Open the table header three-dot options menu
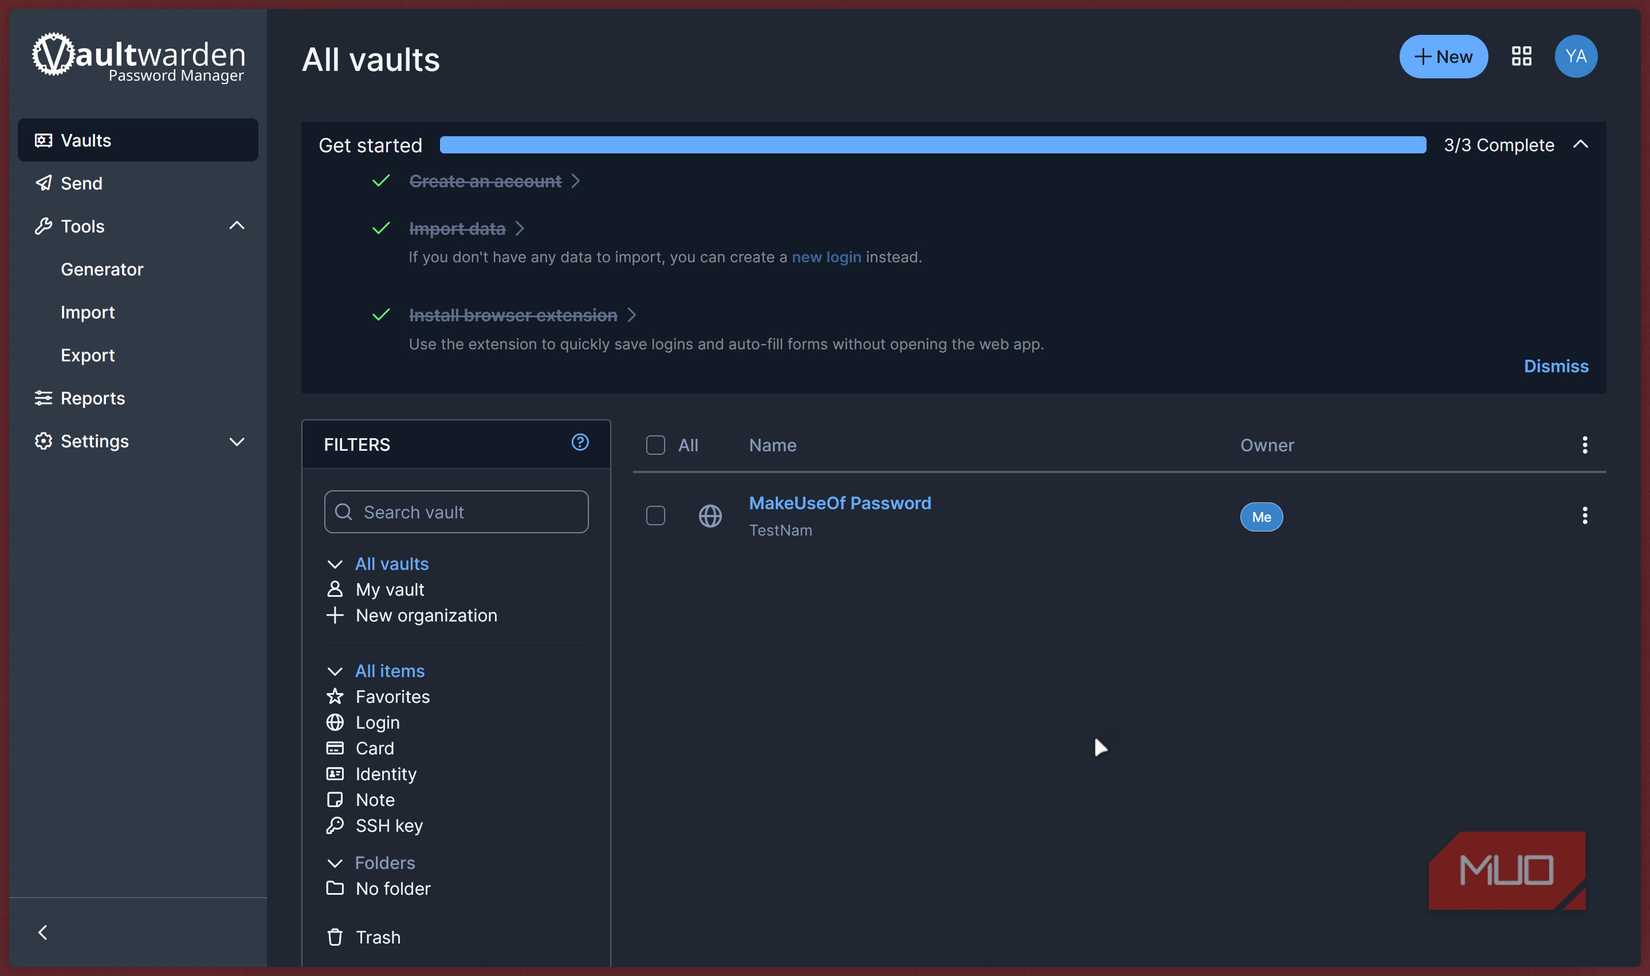Image resolution: width=1650 pixels, height=976 pixels. pyautogui.click(x=1584, y=445)
